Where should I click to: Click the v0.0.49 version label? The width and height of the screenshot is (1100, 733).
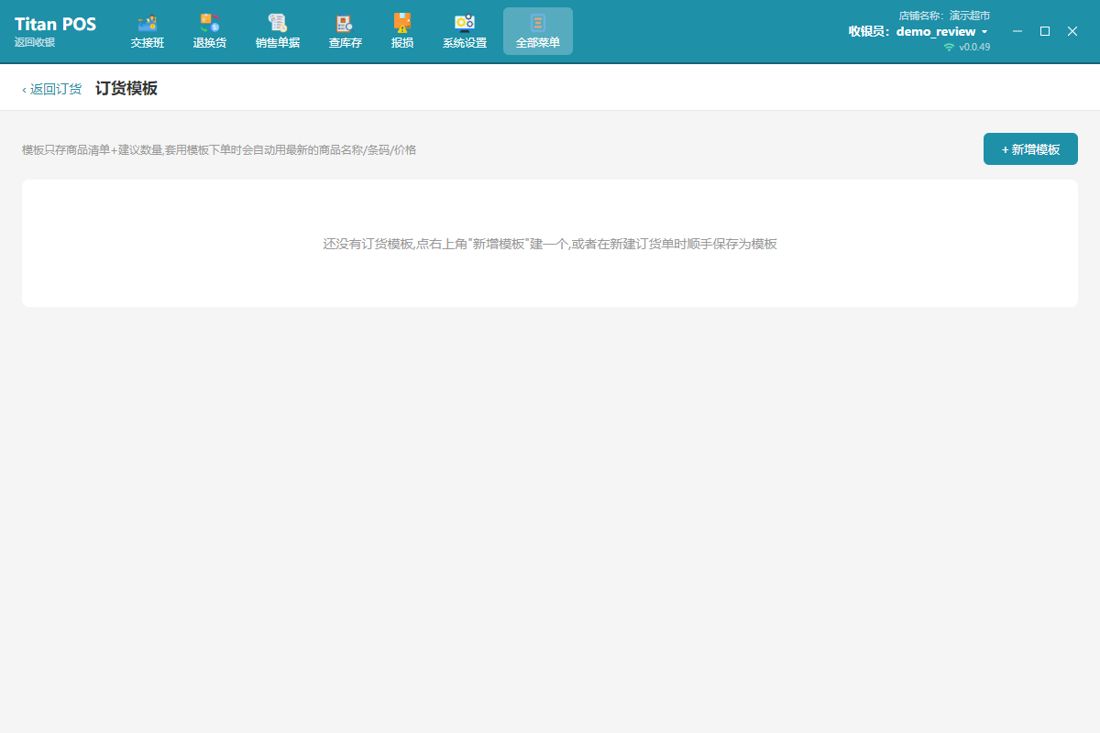coord(974,47)
